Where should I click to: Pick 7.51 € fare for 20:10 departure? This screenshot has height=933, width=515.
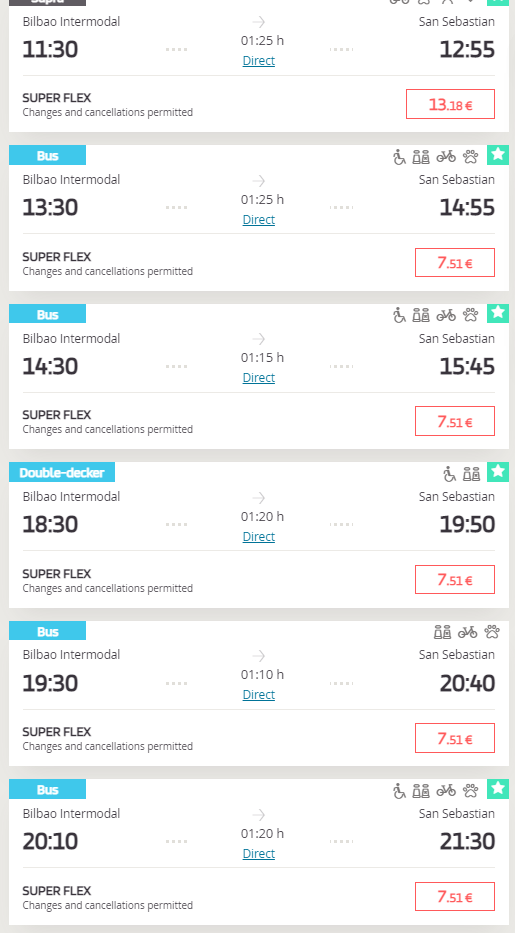[455, 897]
